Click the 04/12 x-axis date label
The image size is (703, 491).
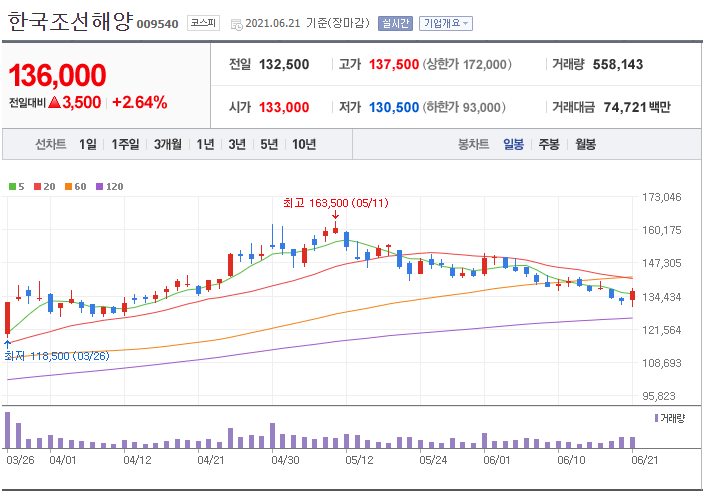point(137,460)
